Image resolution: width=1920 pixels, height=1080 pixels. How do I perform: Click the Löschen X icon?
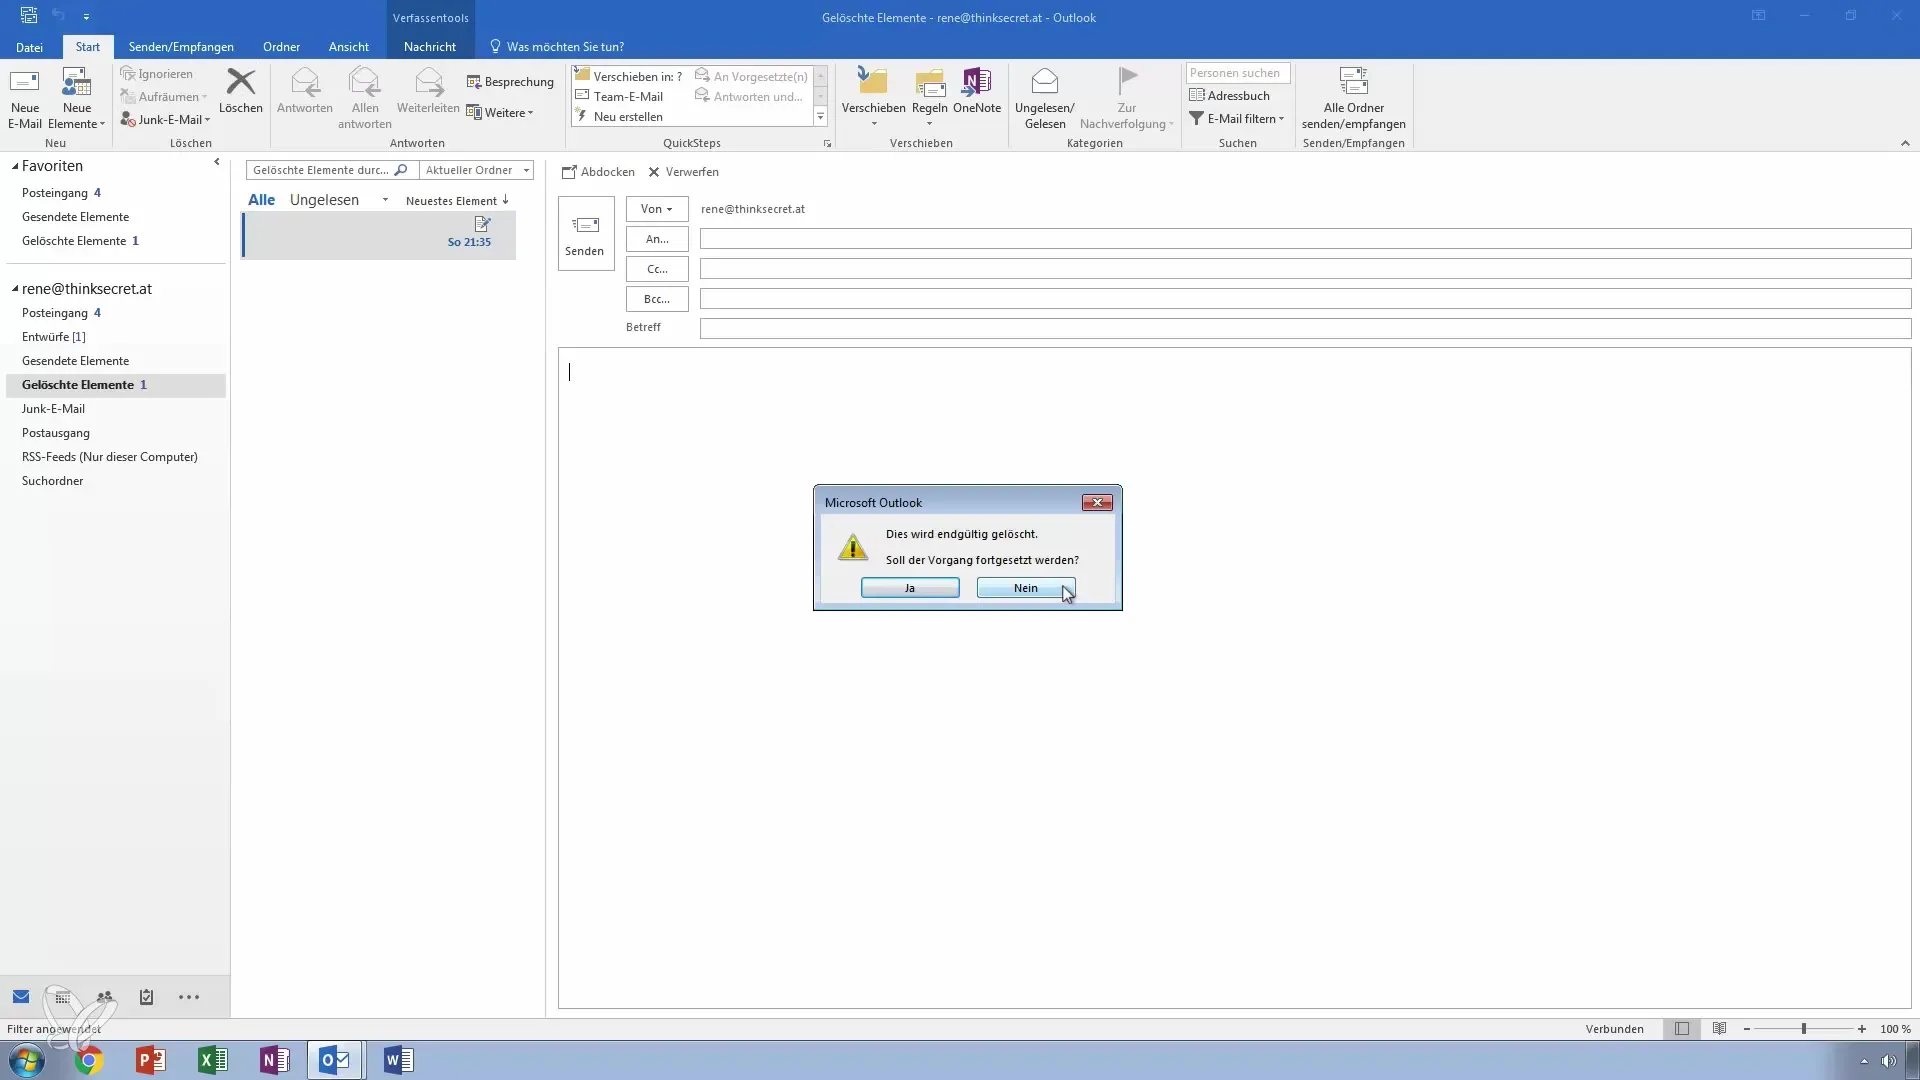click(241, 91)
